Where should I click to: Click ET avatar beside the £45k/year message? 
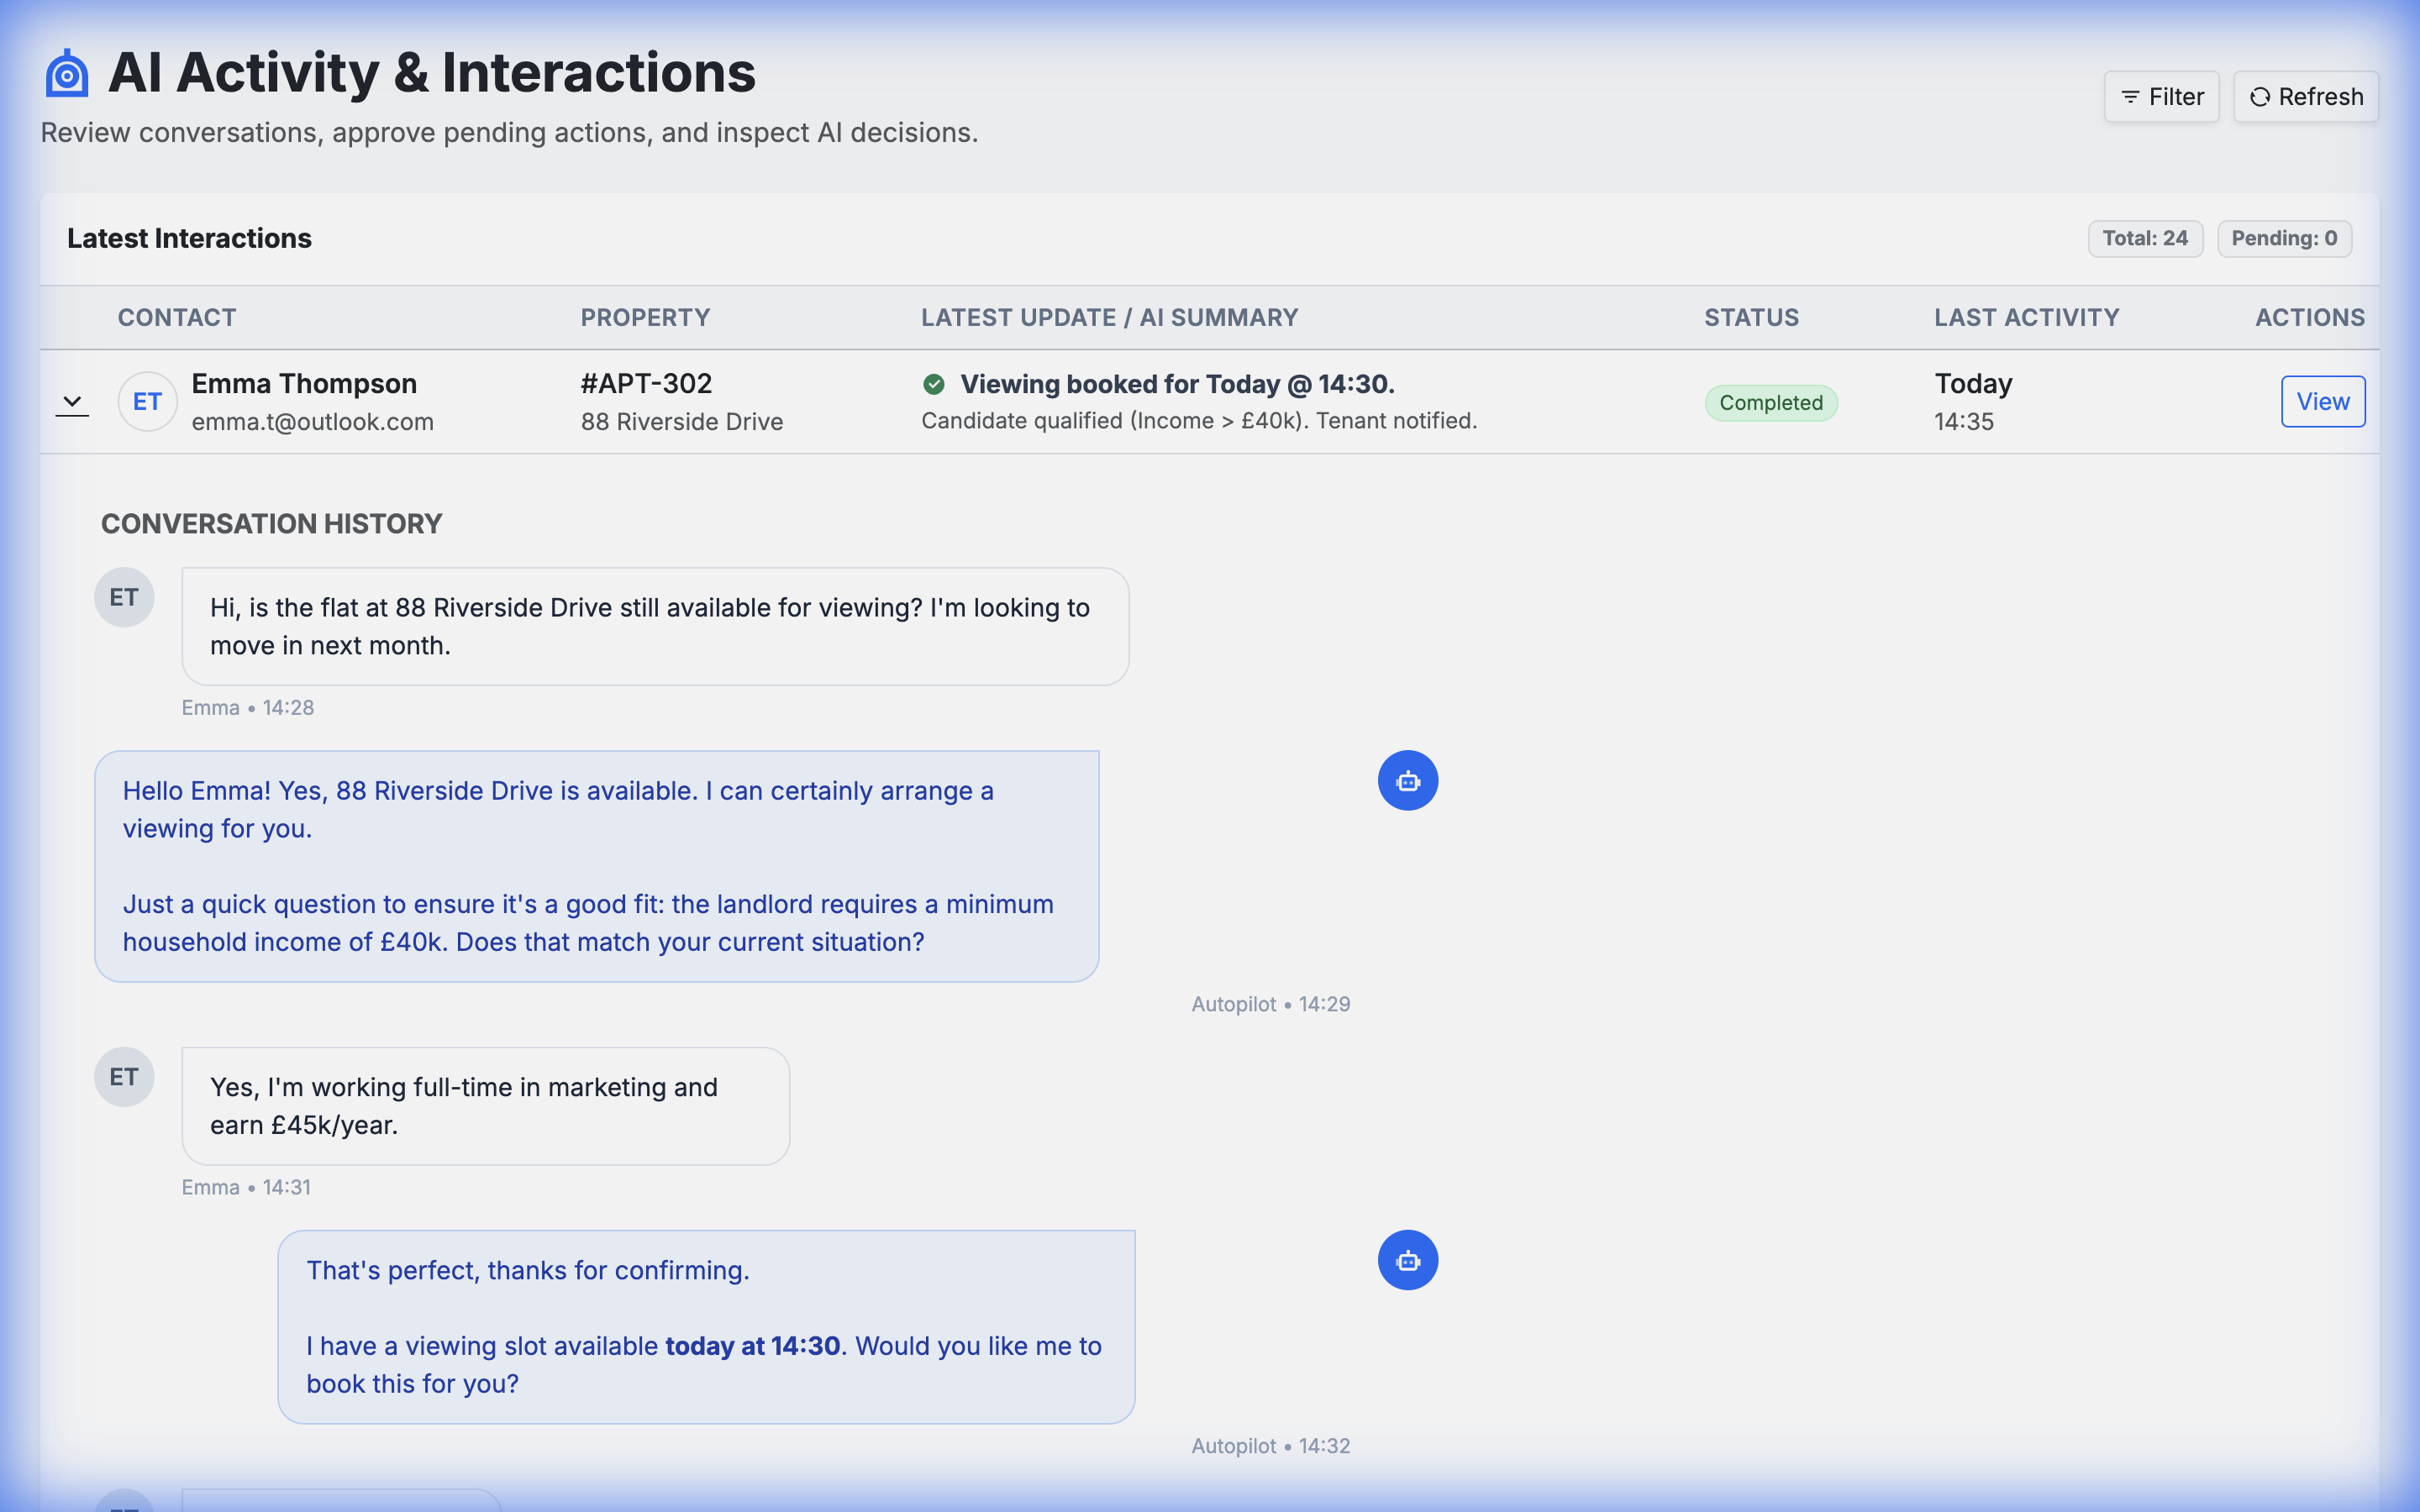coord(124,1077)
